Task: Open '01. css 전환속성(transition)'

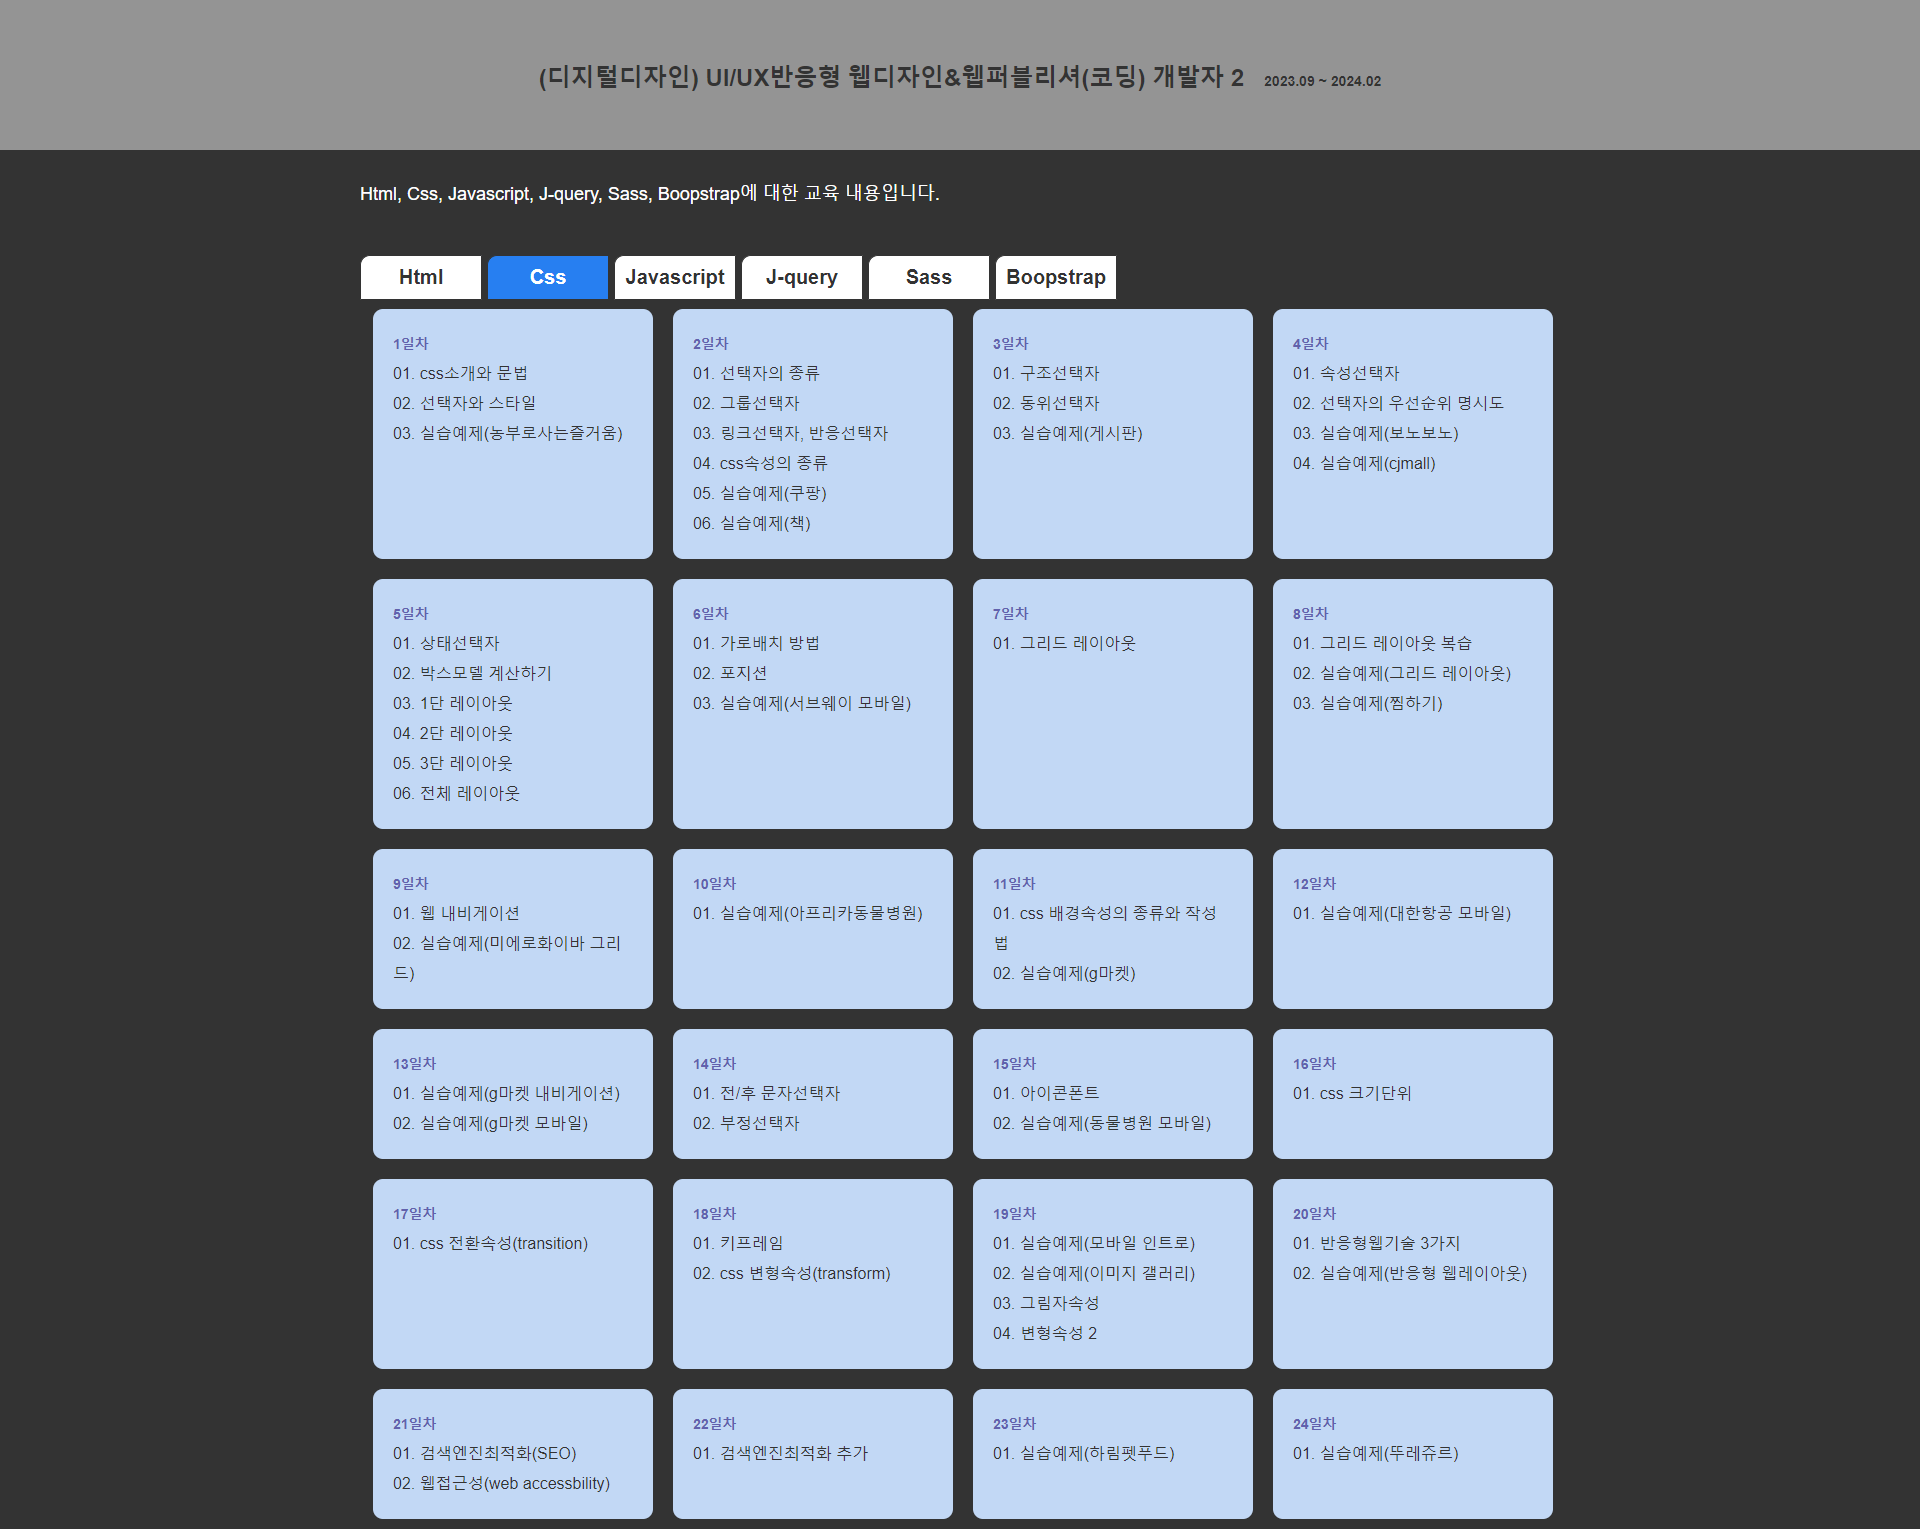Action: point(490,1243)
